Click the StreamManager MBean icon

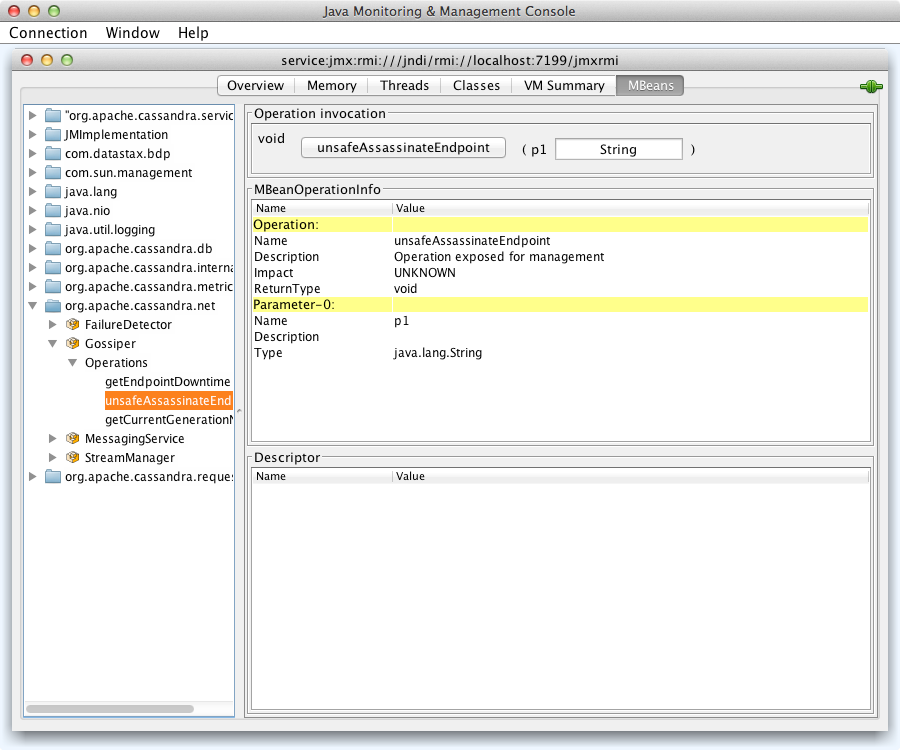click(x=72, y=458)
